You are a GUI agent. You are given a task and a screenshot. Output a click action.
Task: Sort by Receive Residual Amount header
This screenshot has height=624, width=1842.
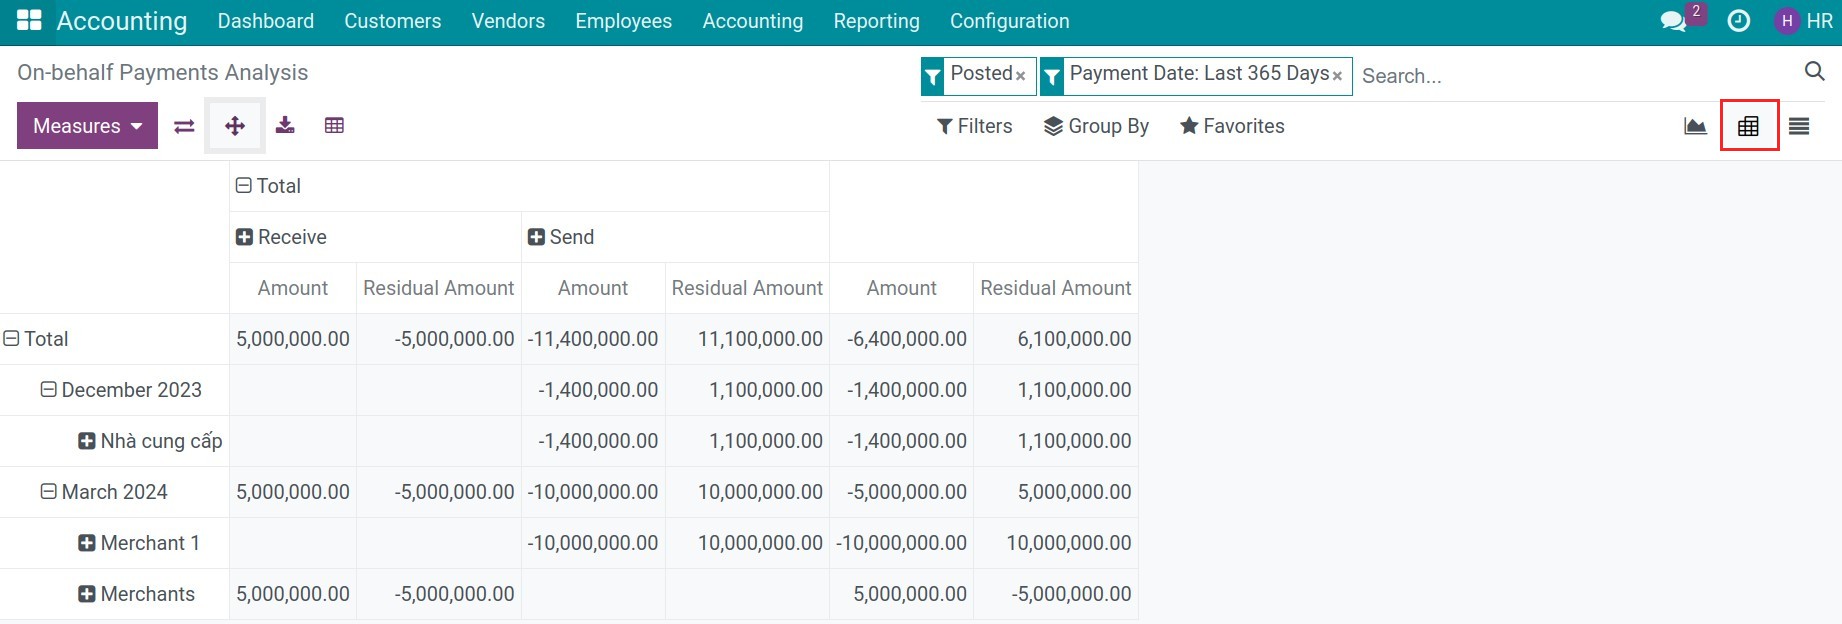tap(439, 288)
